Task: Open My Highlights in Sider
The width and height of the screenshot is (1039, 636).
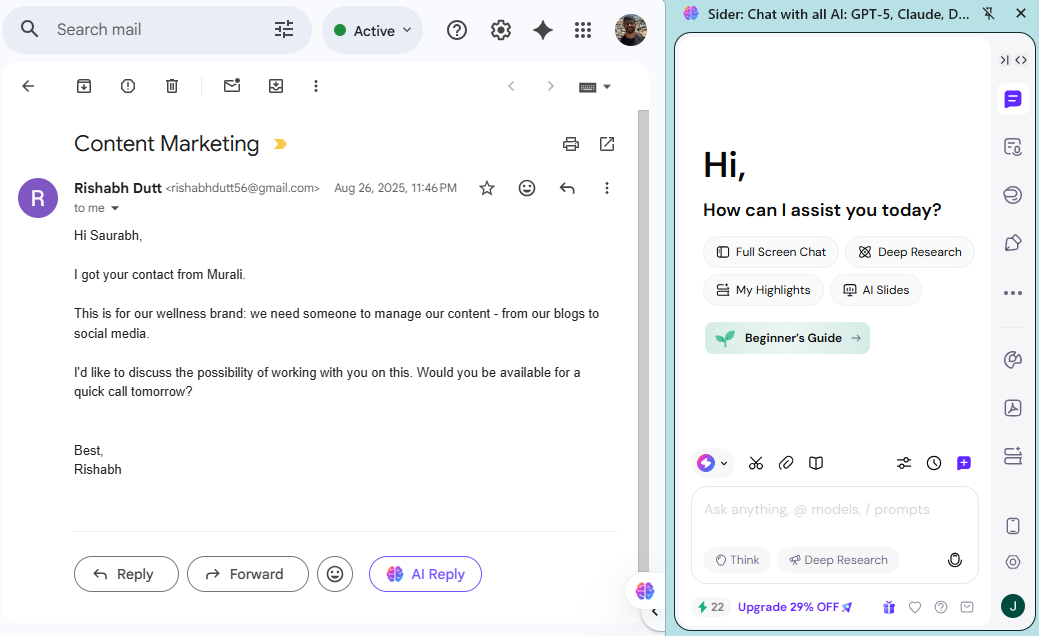Action: (763, 290)
